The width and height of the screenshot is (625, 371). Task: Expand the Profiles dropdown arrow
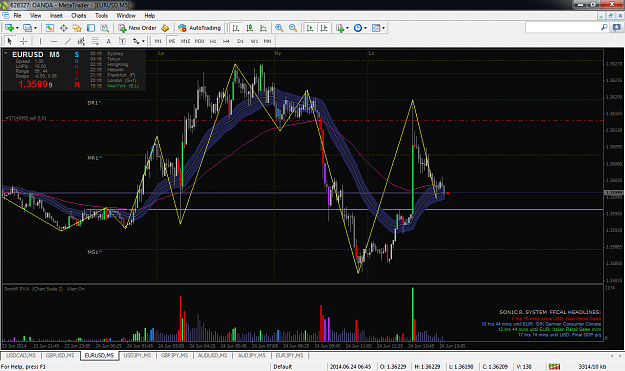coord(35,28)
